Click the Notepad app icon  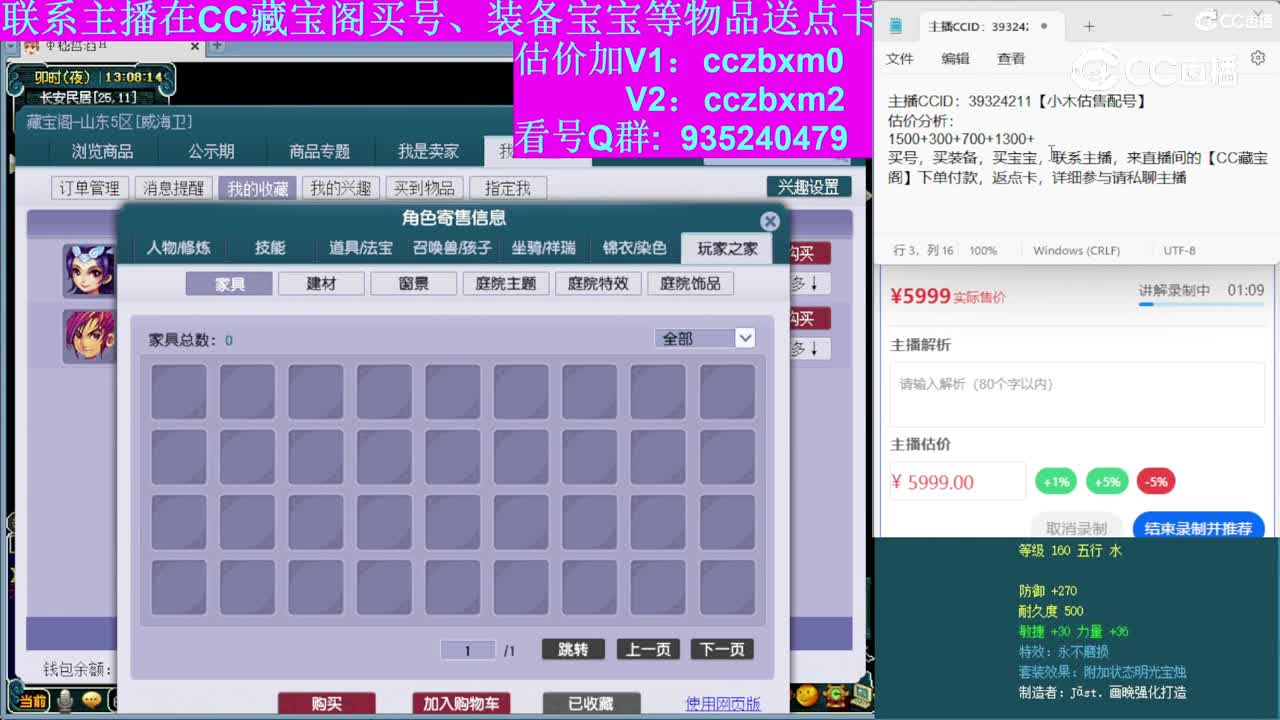(896, 26)
